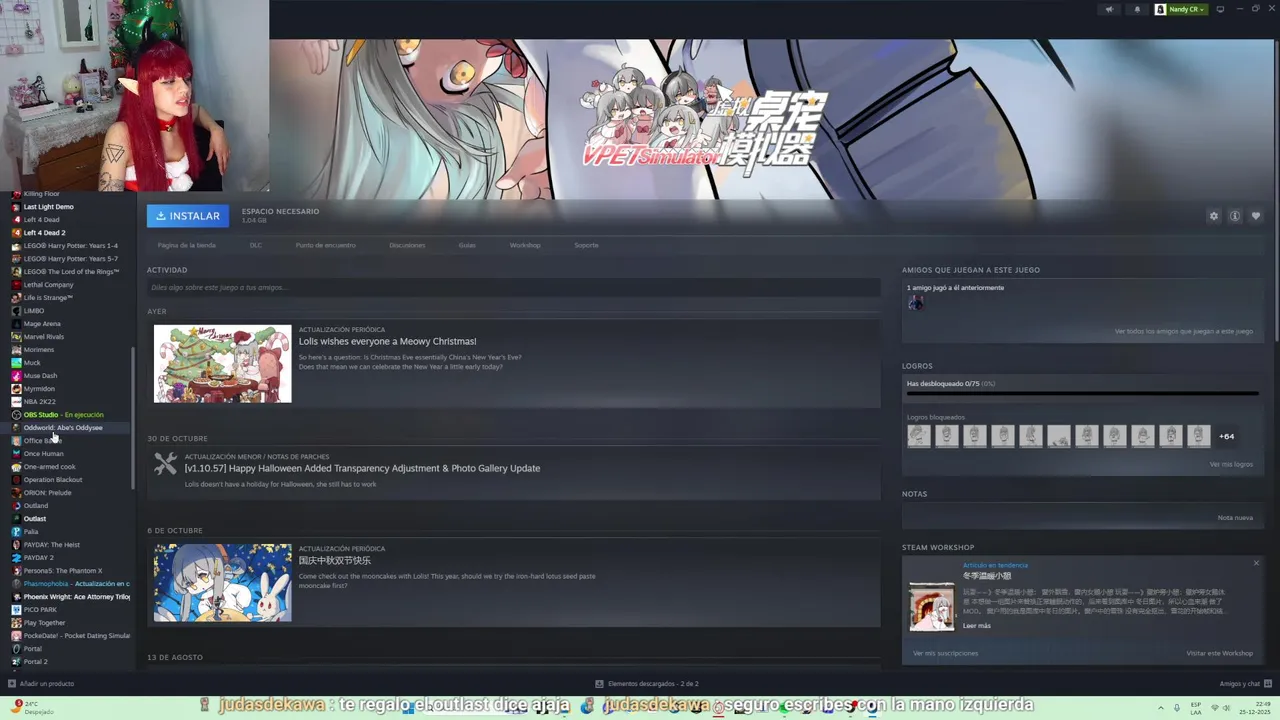1280x720 pixels.
Task: Click the LIMBO game icon
Action: coord(16,311)
